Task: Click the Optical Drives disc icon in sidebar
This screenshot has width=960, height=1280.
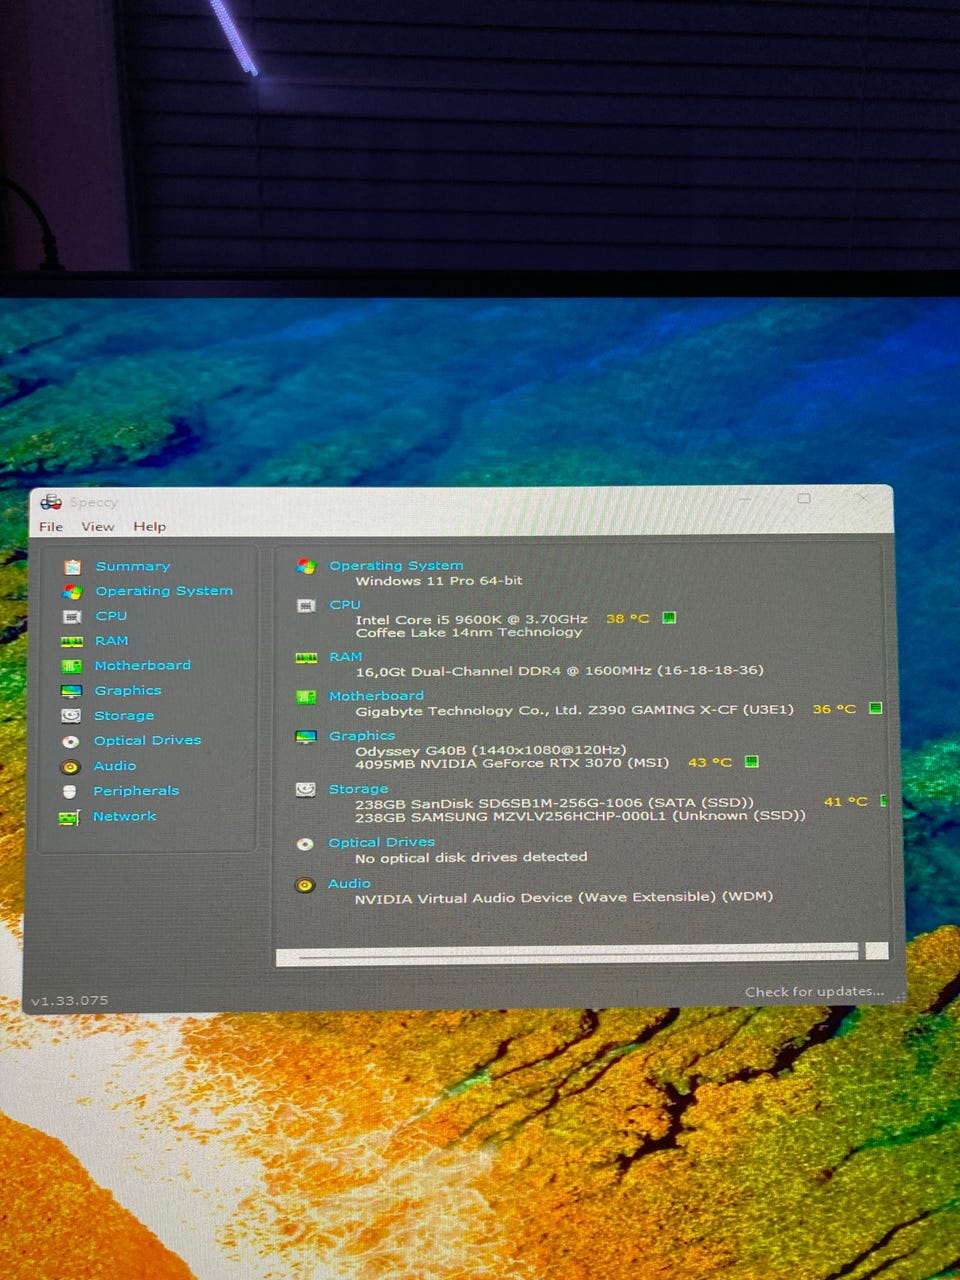Action: tap(71, 742)
